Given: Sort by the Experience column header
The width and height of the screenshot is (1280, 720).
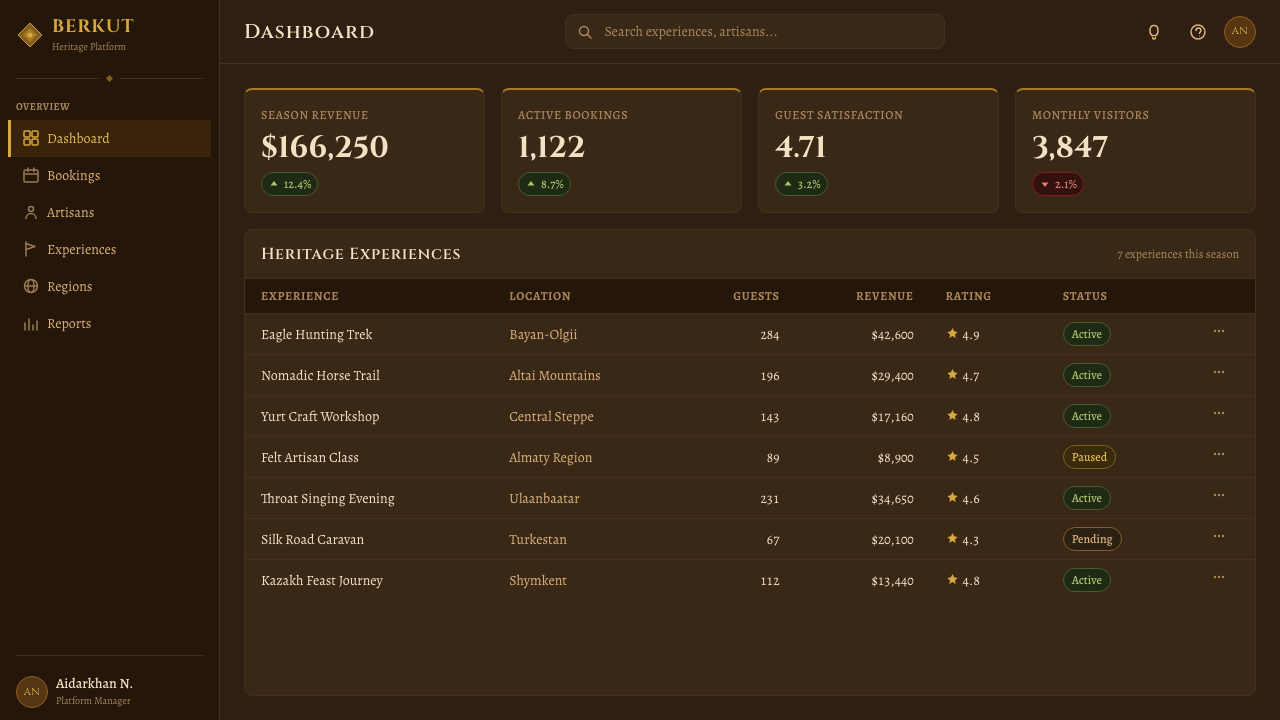Looking at the screenshot, I should 300,296.
